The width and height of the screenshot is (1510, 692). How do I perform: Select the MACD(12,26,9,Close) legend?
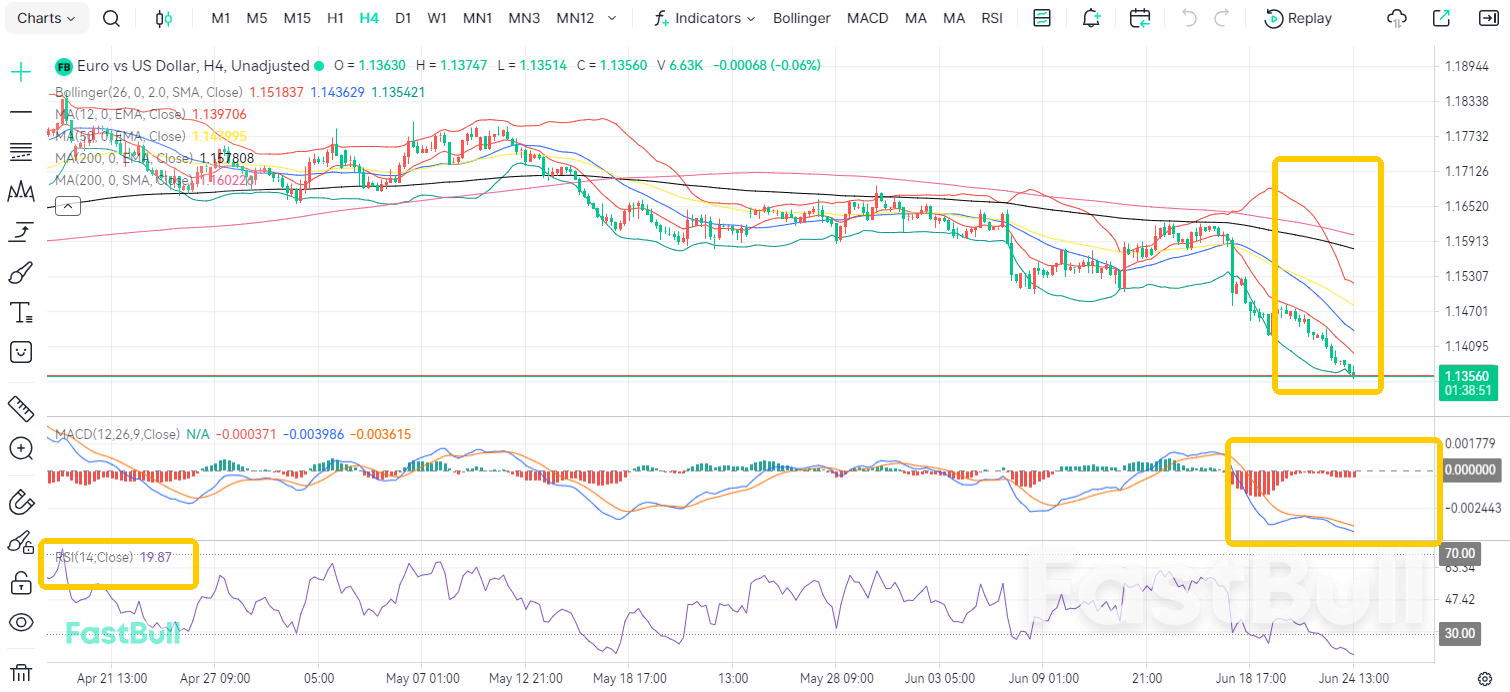117,434
